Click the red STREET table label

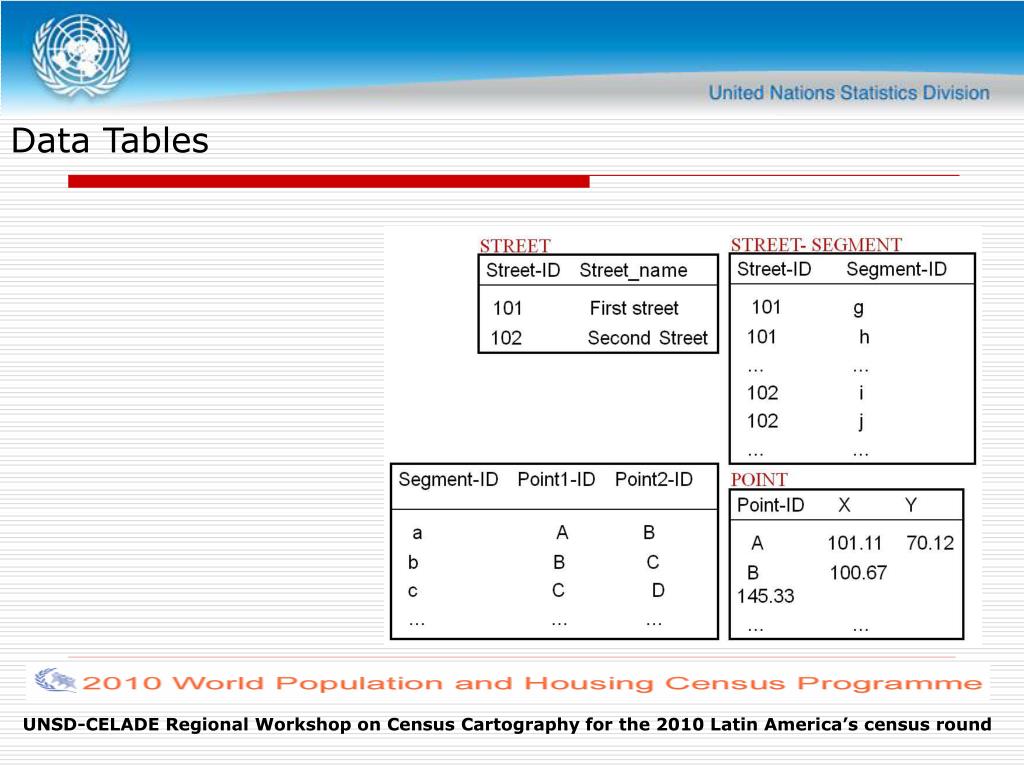[x=515, y=246]
